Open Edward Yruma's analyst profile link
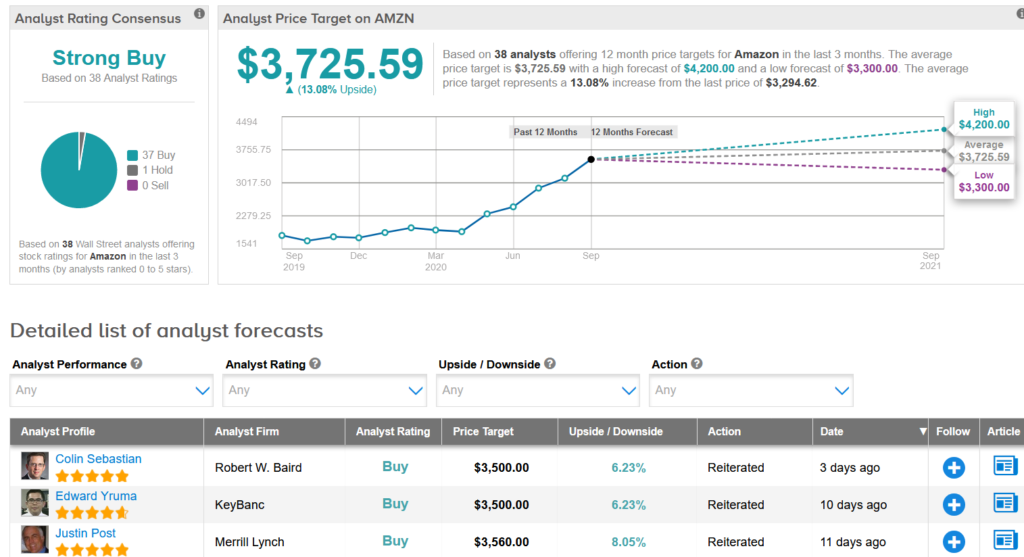The height and width of the screenshot is (557, 1024). coord(96,496)
